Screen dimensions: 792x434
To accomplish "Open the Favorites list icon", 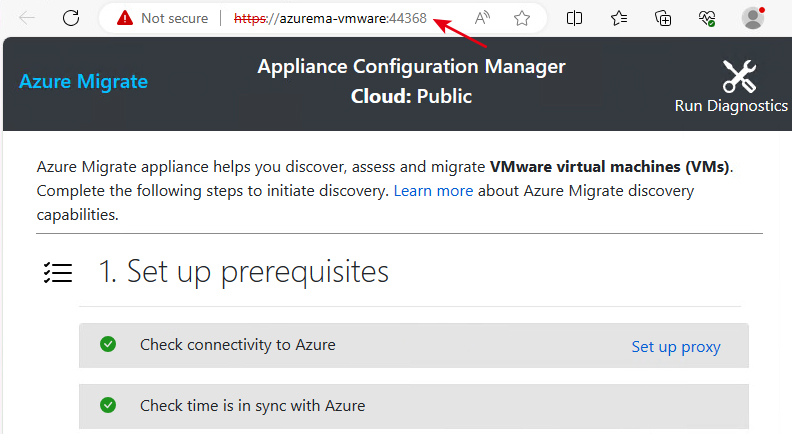I will [619, 18].
